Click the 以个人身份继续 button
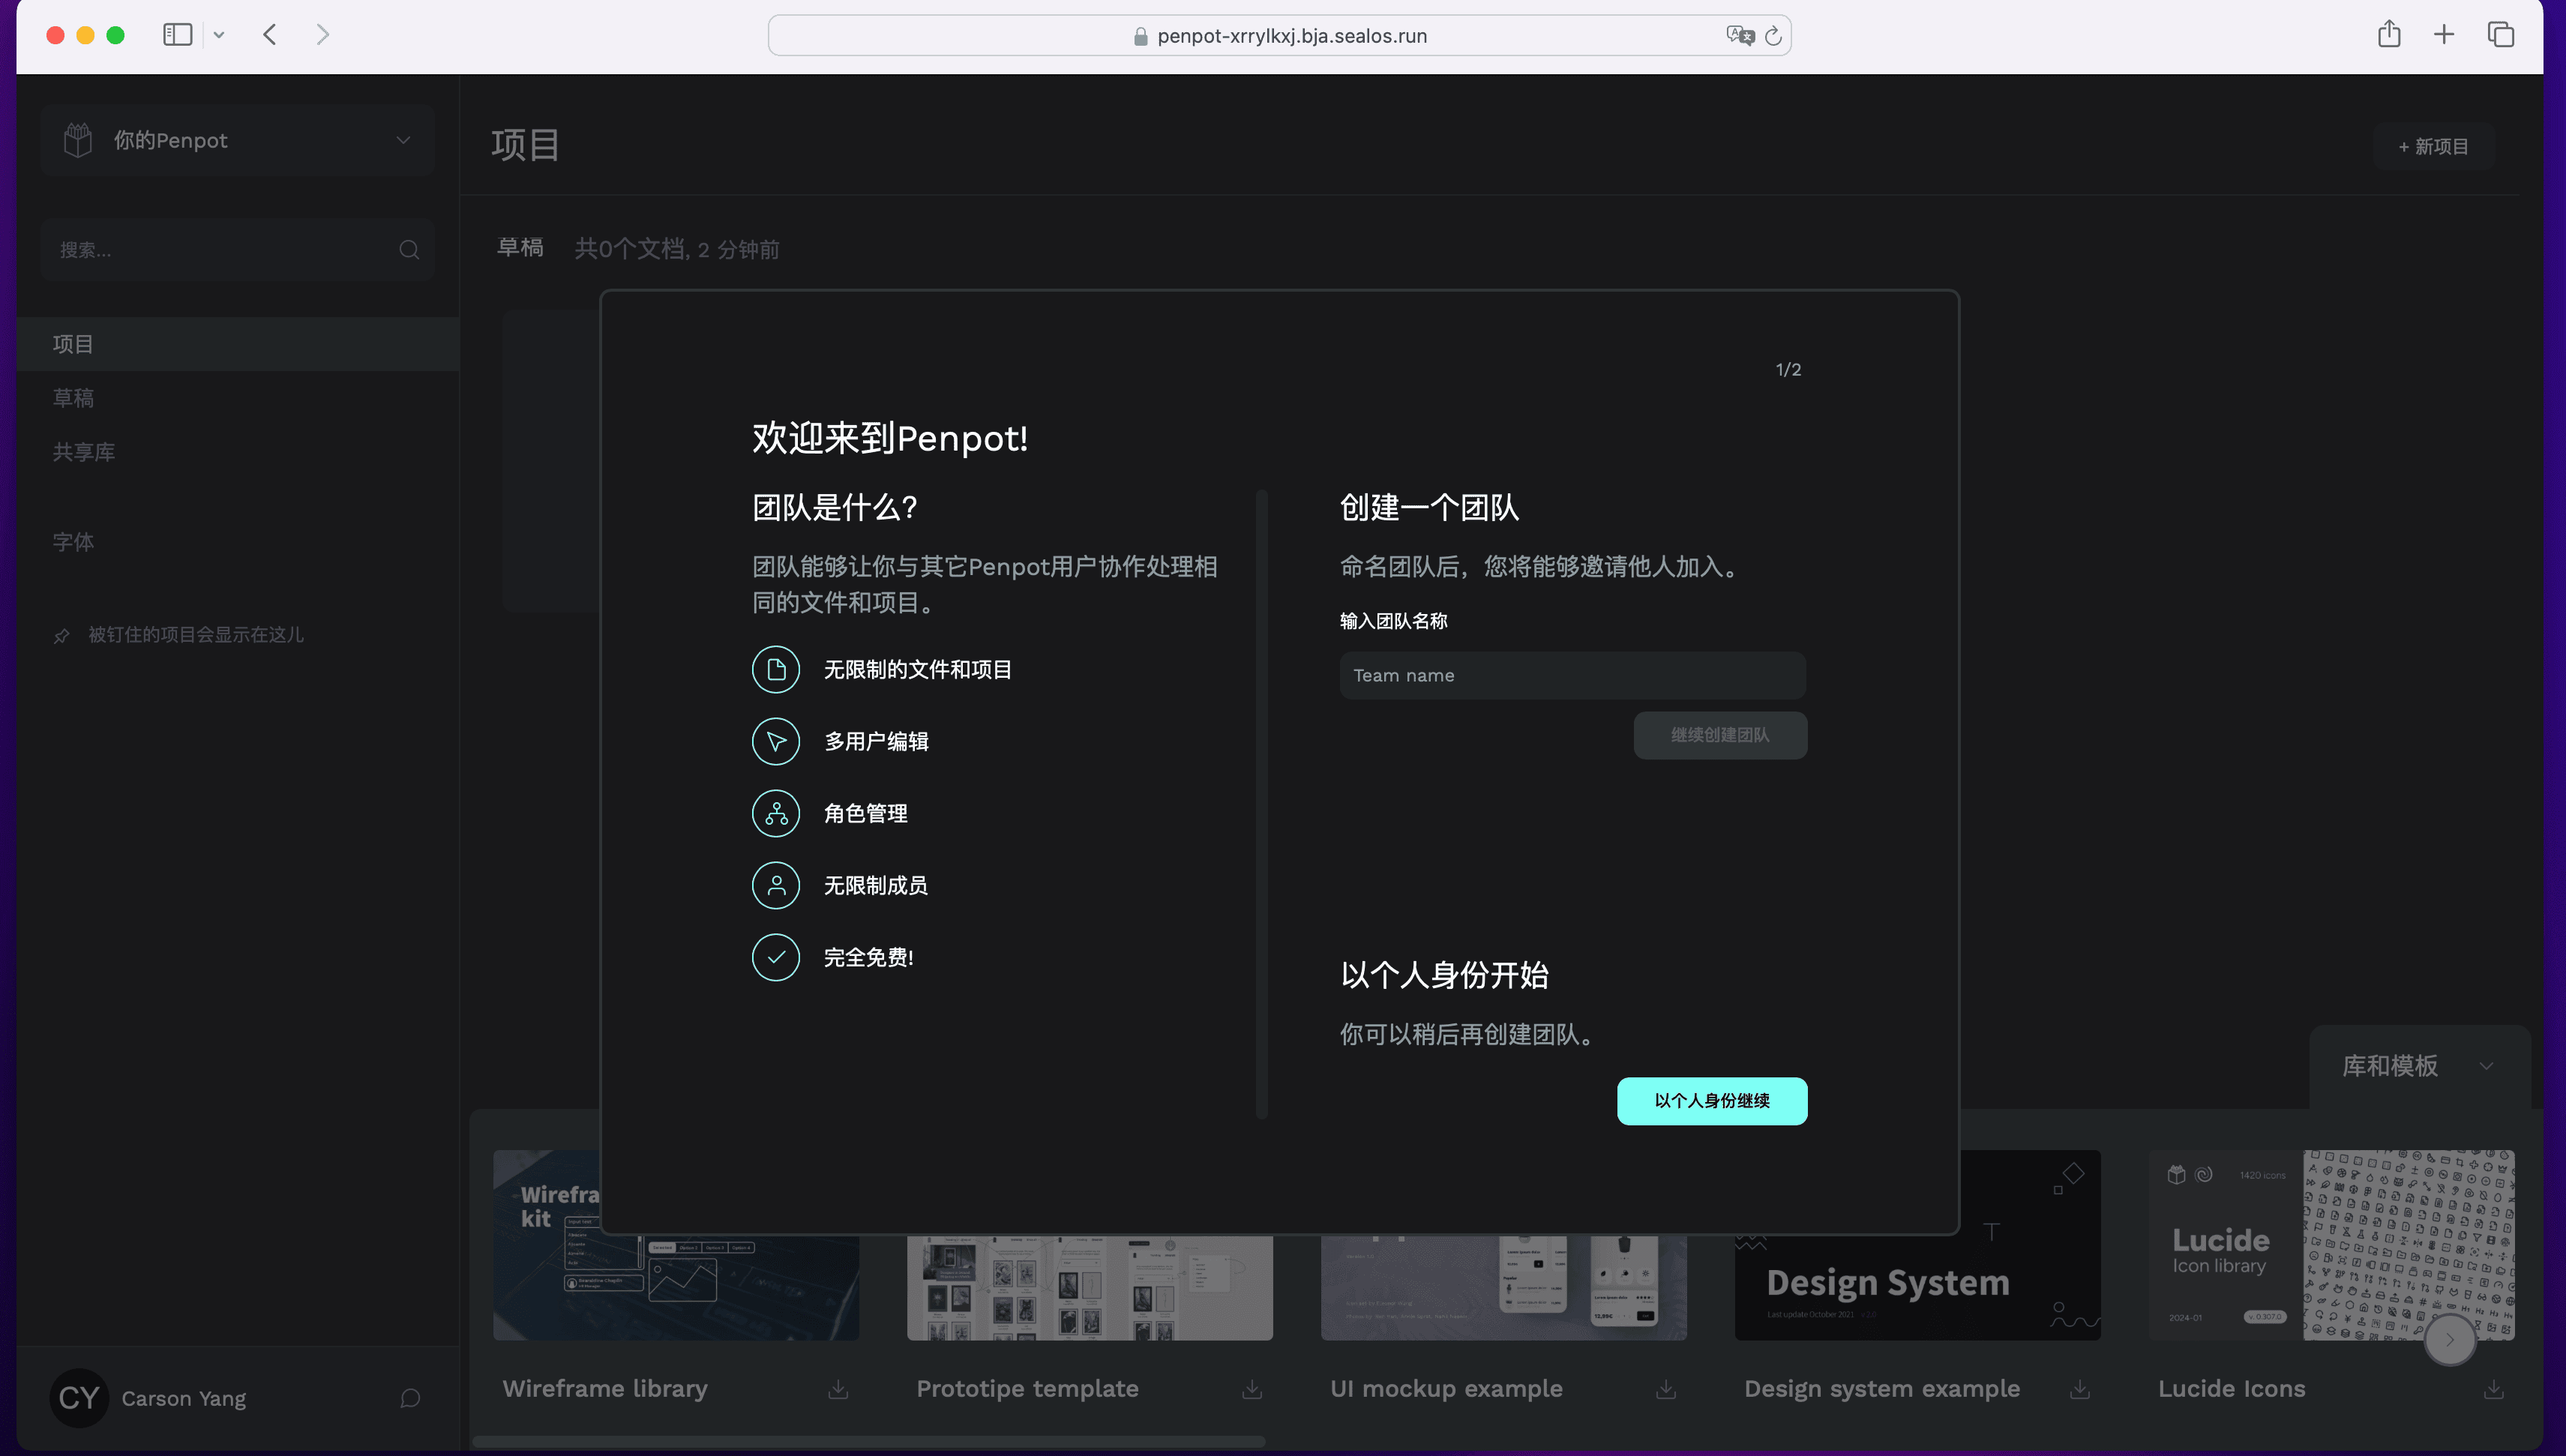The height and width of the screenshot is (1456, 2566). (x=1712, y=1101)
